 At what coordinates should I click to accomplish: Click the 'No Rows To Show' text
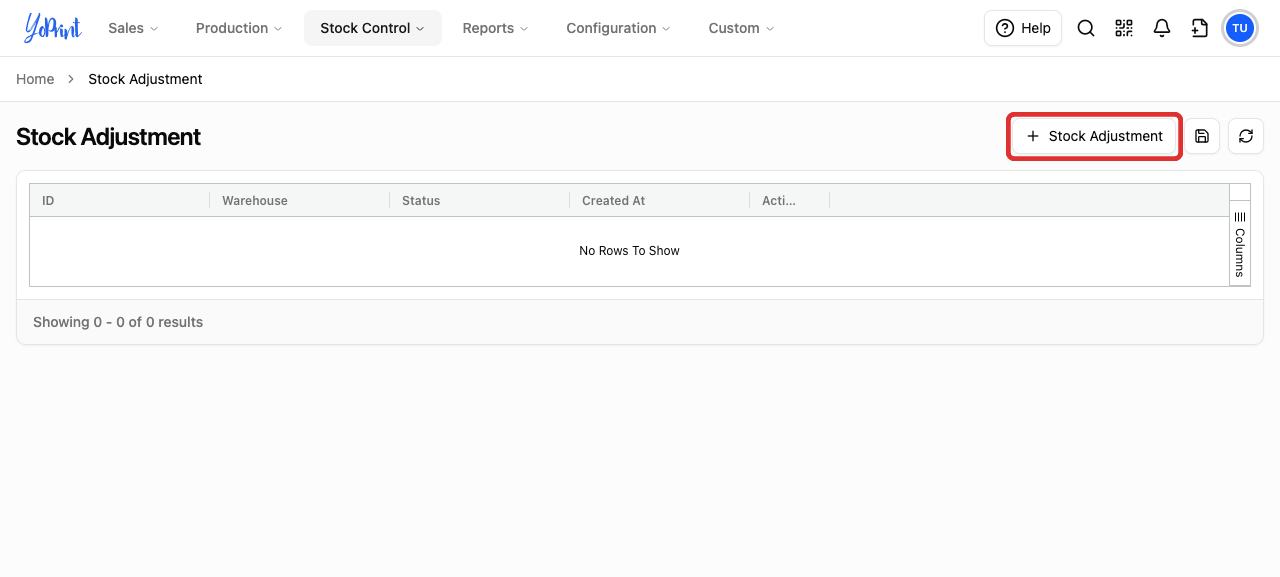[629, 251]
